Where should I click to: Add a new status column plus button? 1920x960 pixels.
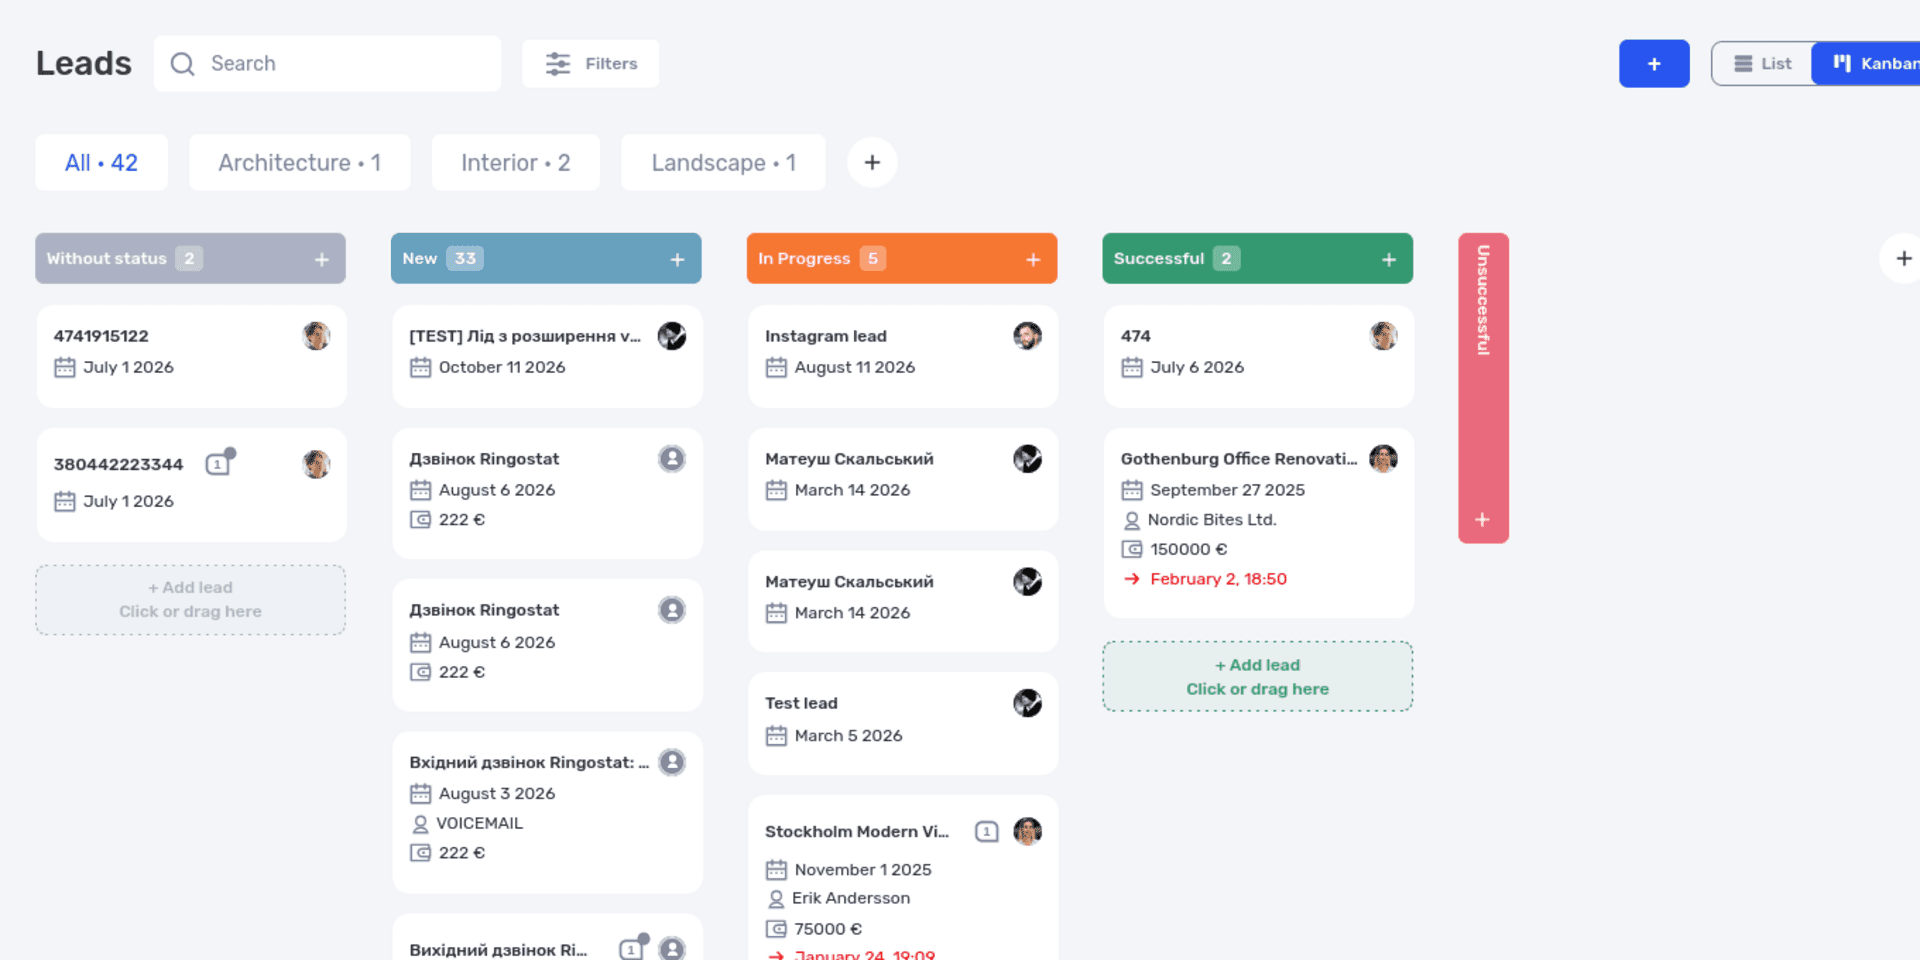click(1903, 258)
